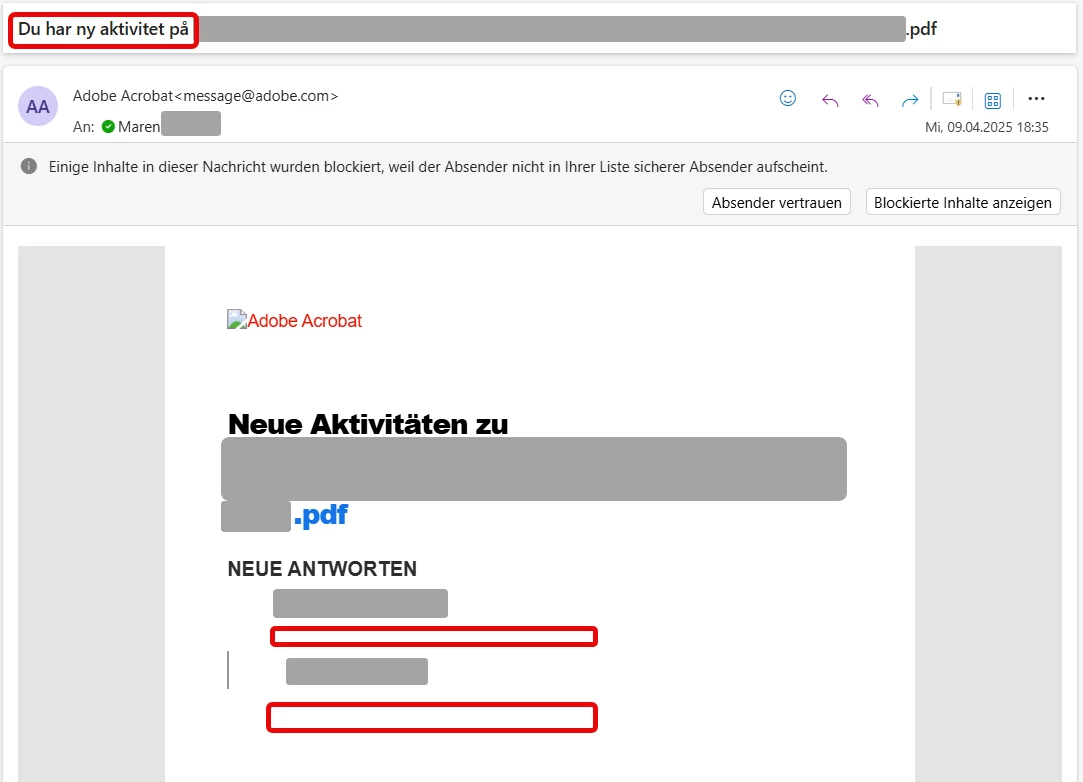The height and width of the screenshot is (782, 1083).
Task: Open the blue .pdf file link
Action: (x=320, y=515)
